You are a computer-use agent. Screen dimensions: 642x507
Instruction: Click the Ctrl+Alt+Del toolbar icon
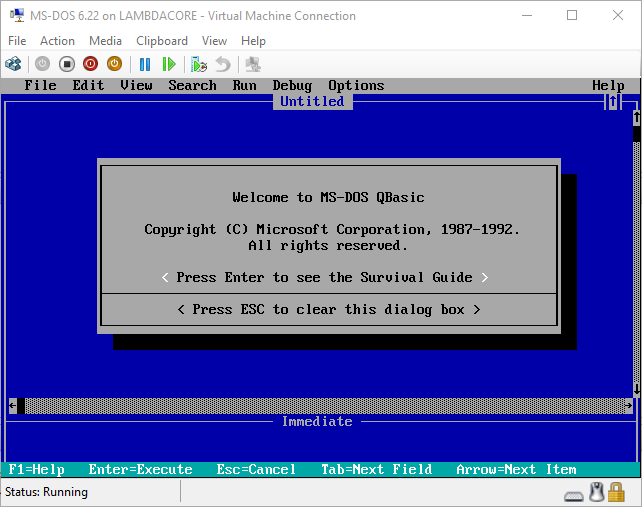click(x=13, y=64)
